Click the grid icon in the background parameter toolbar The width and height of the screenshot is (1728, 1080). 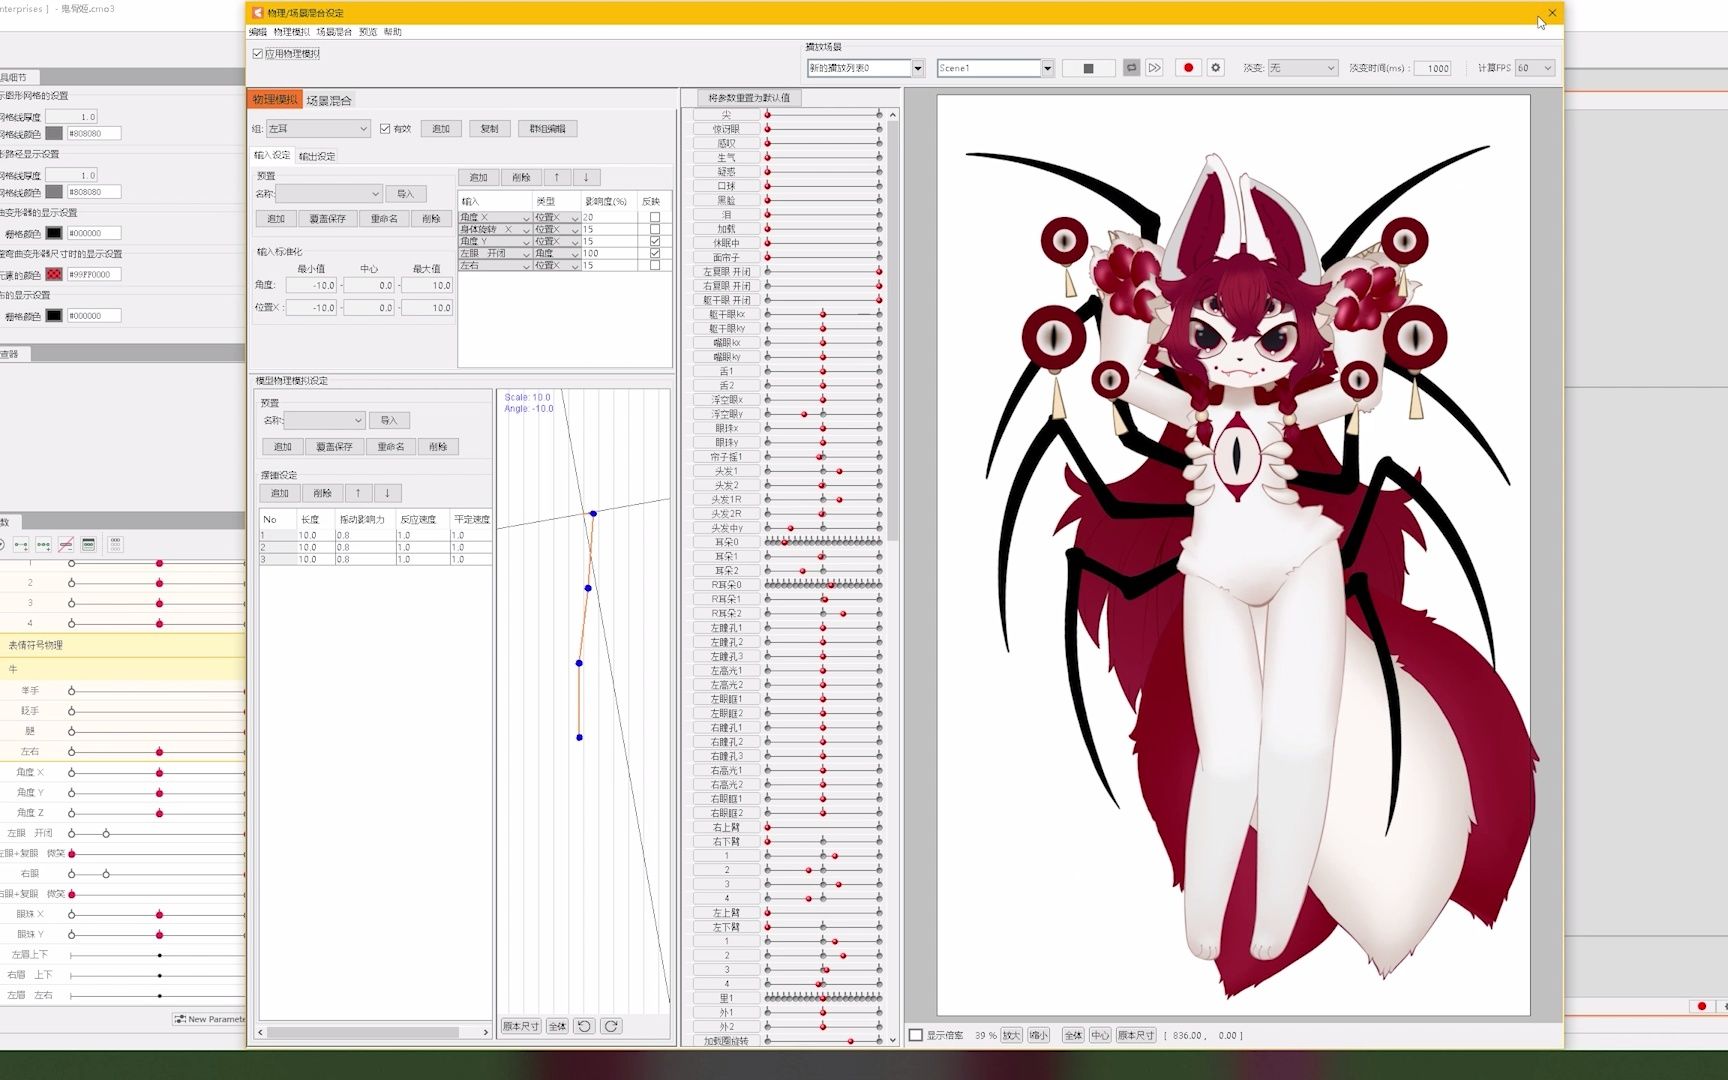coord(116,545)
